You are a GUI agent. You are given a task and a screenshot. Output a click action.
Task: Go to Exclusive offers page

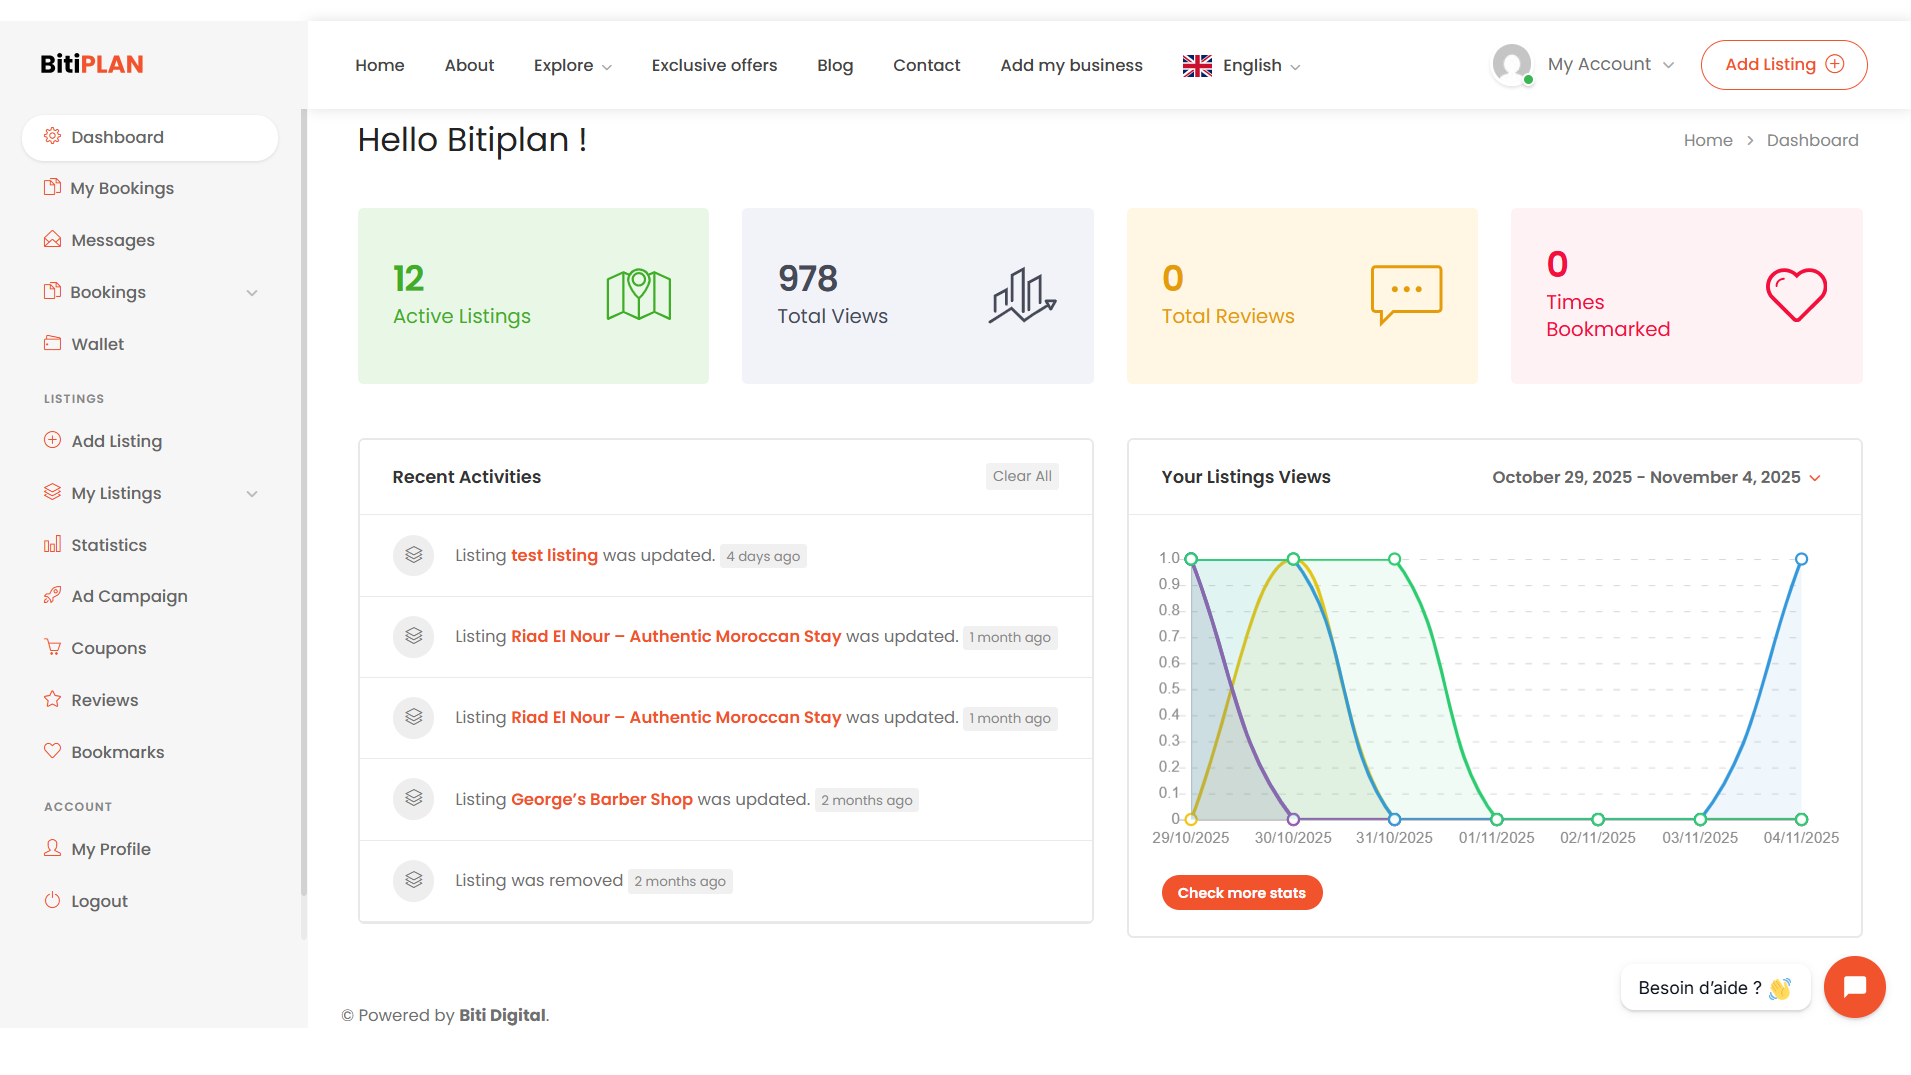[x=714, y=66]
